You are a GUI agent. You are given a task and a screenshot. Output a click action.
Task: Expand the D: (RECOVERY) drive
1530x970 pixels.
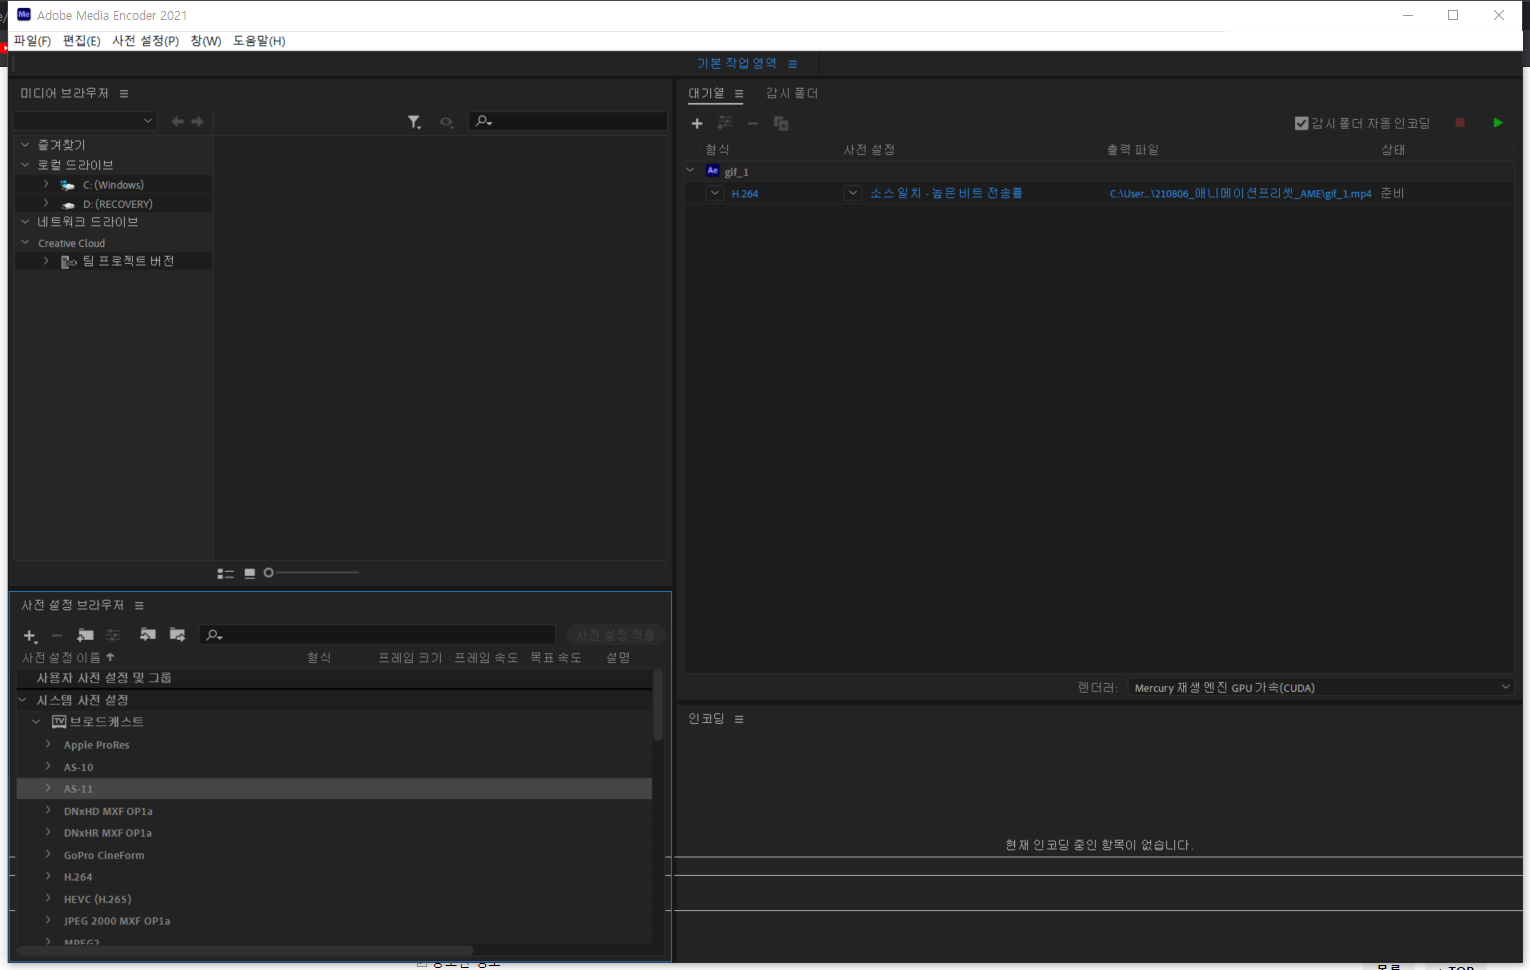click(x=46, y=203)
